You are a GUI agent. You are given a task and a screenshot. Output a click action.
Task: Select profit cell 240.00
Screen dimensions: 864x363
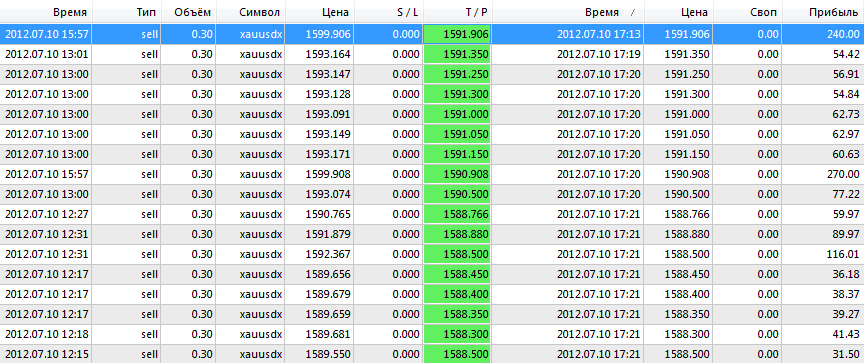tap(823, 34)
